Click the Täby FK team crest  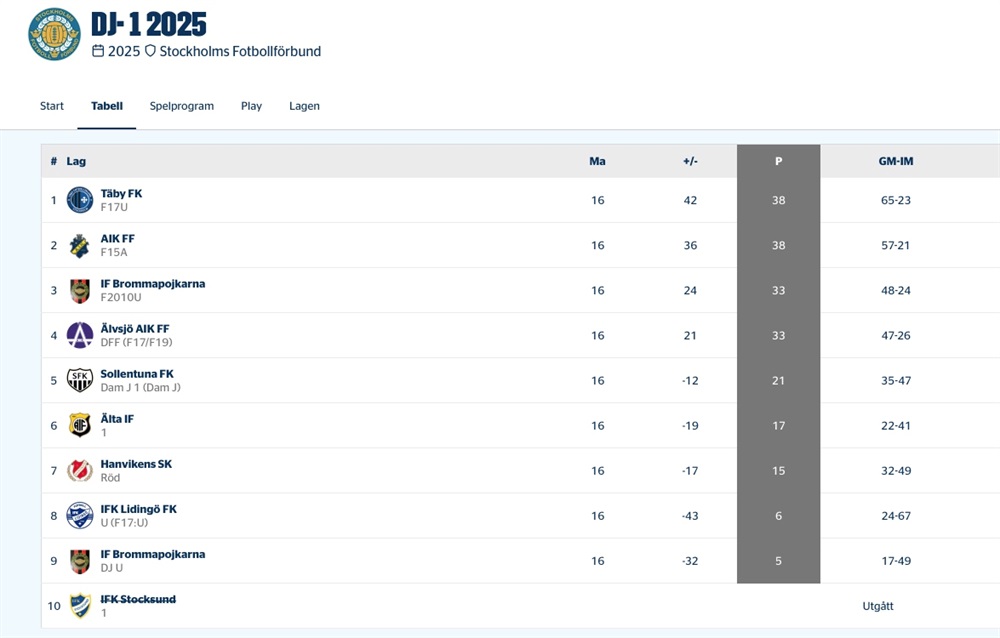click(x=80, y=200)
